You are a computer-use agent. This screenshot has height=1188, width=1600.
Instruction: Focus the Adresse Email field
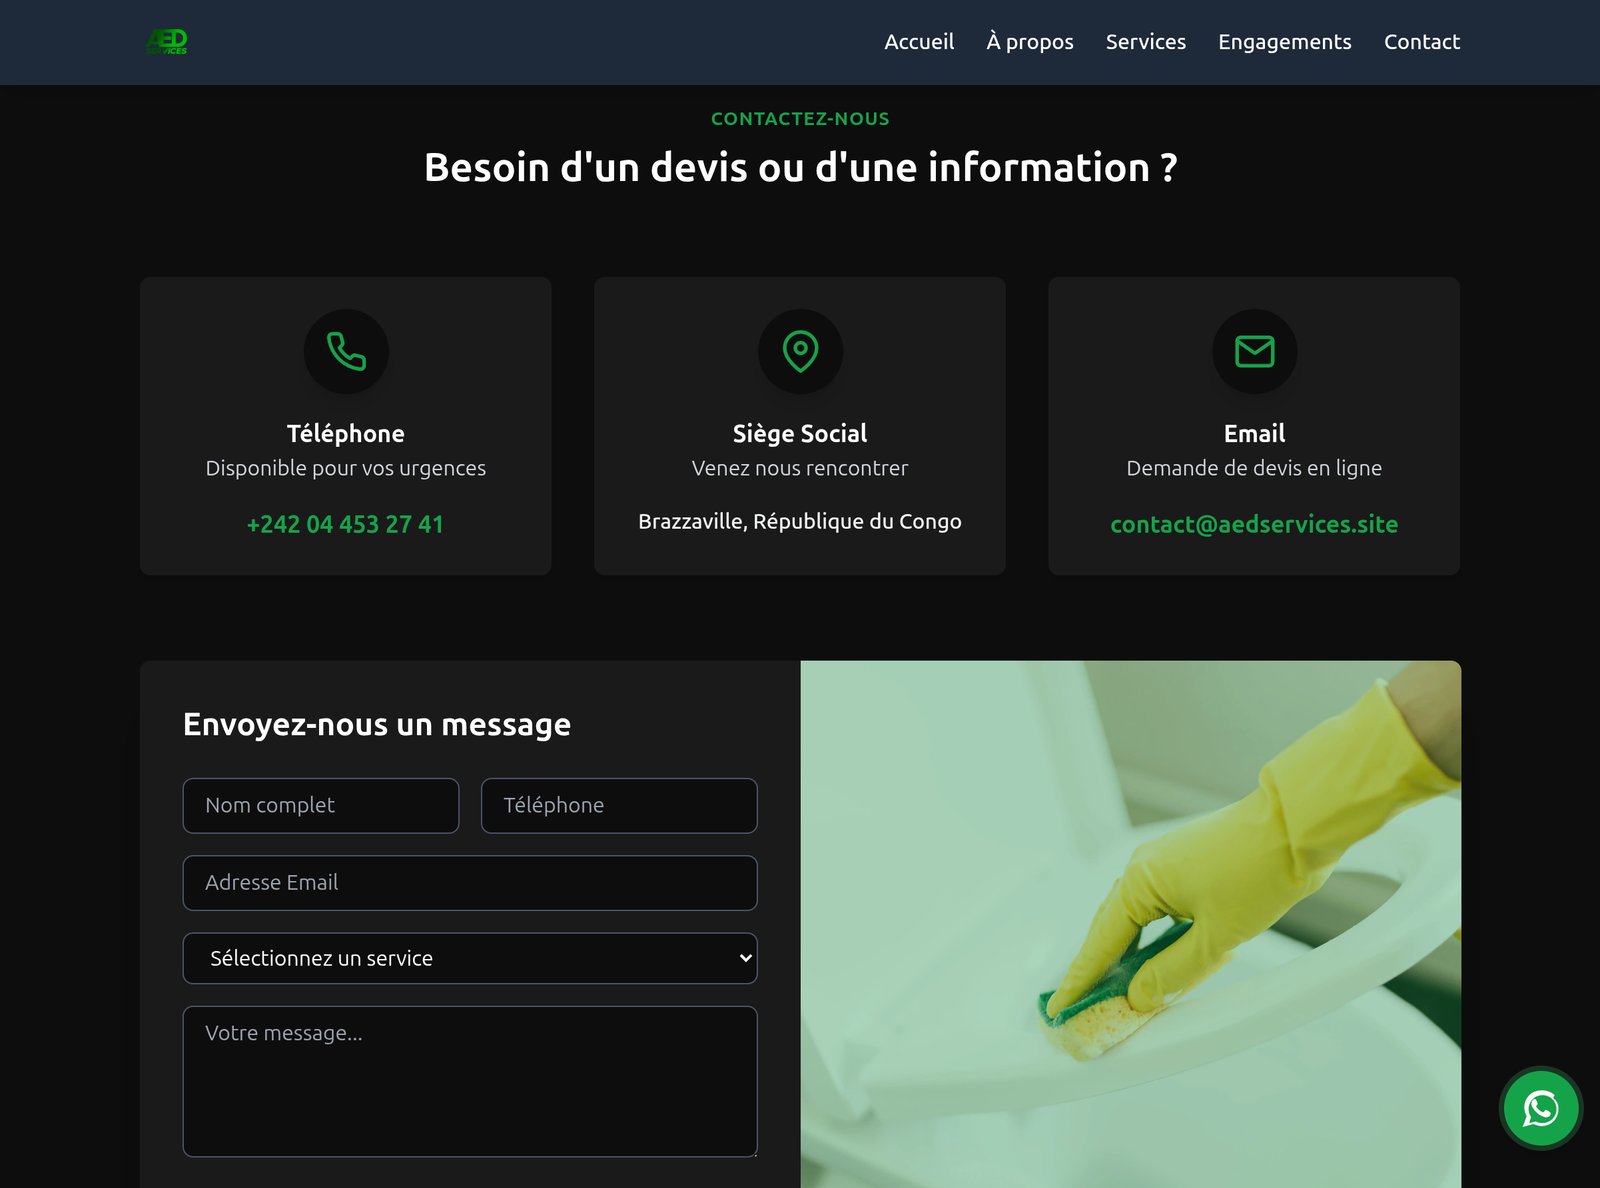(470, 883)
